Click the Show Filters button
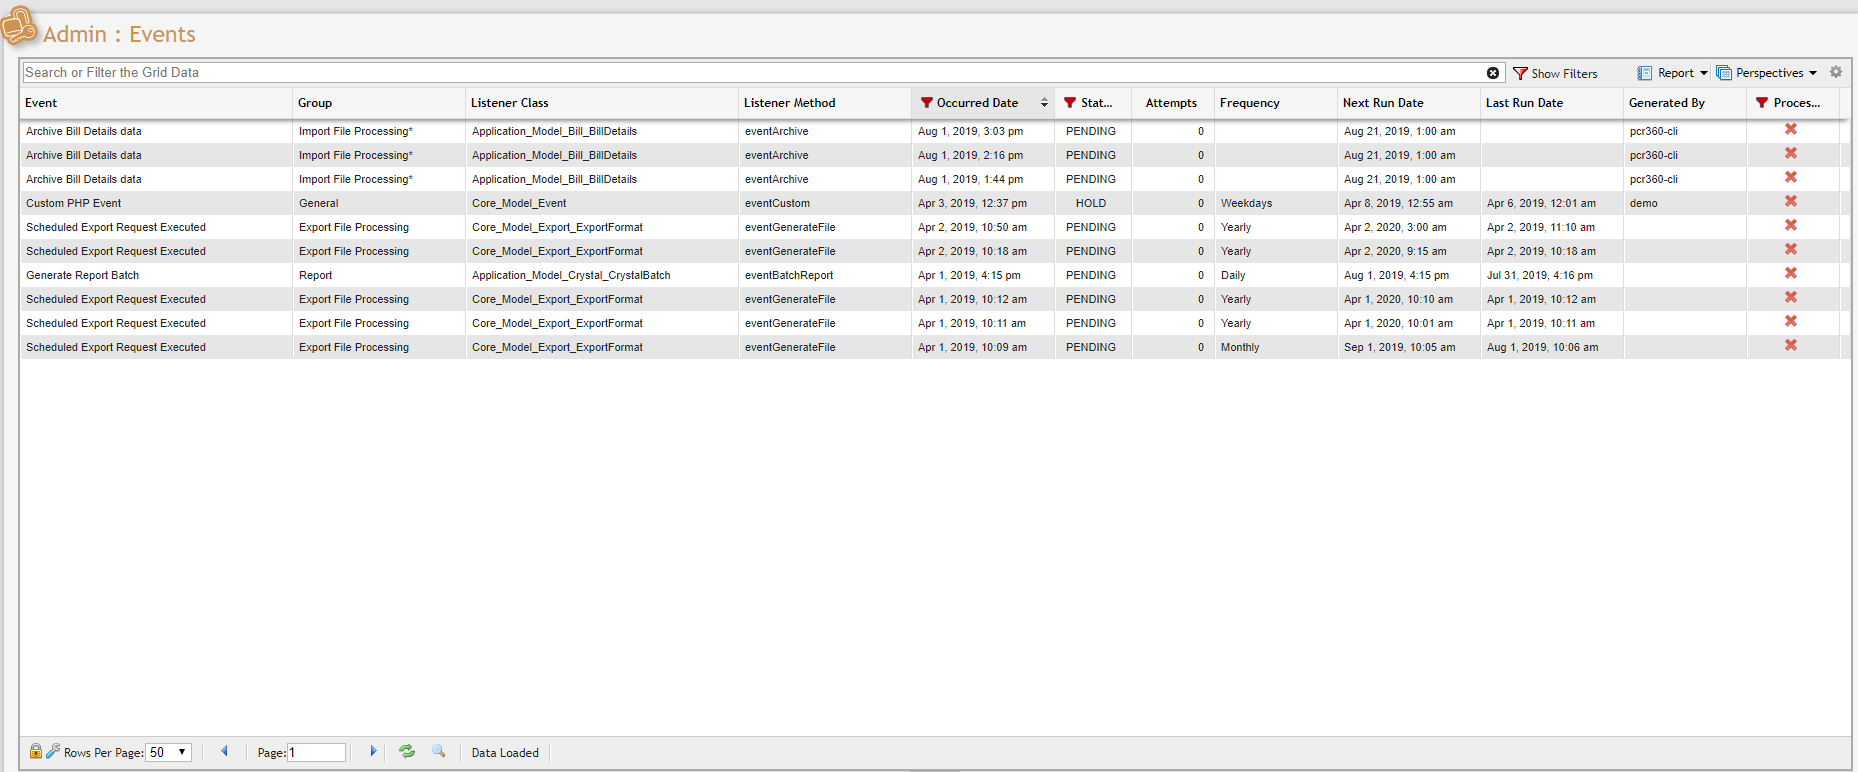 [x=1555, y=73]
